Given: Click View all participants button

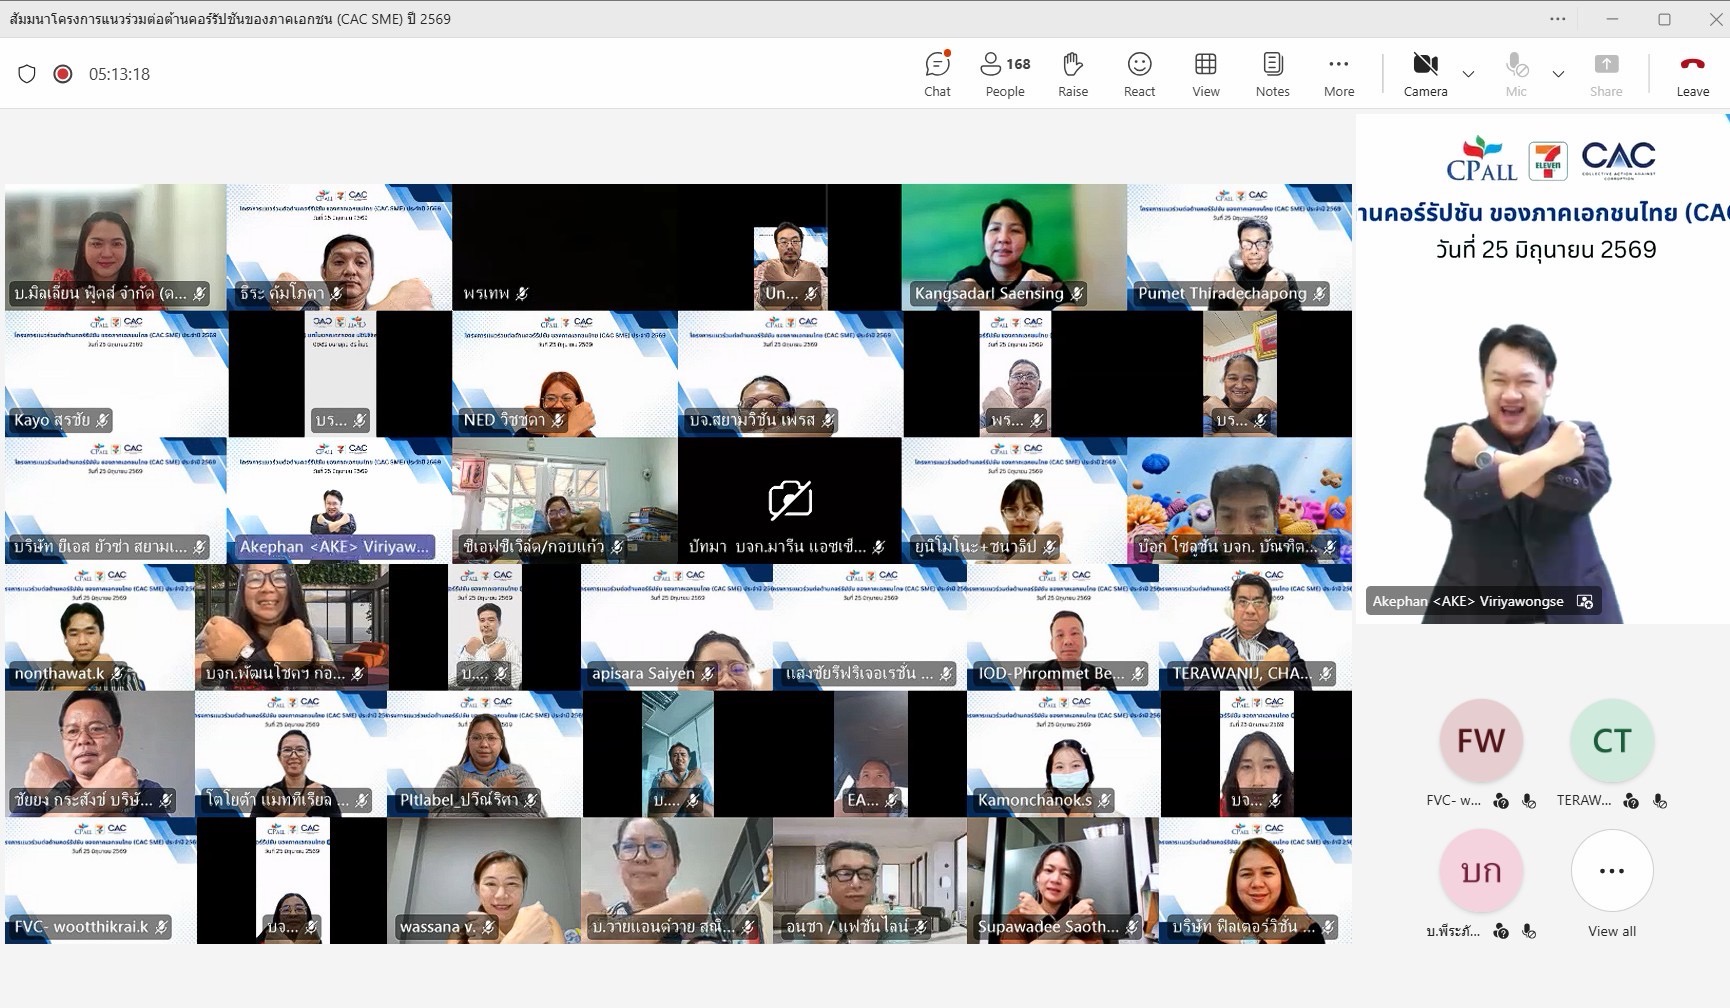Looking at the screenshot, I should click(x=1612, y=885).
